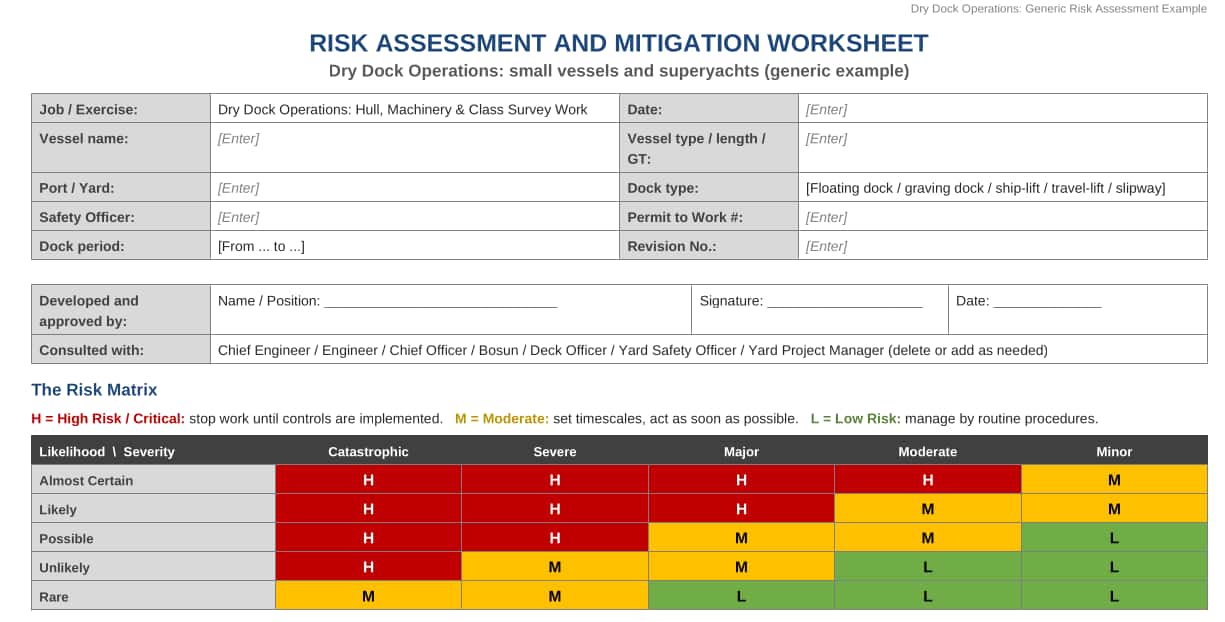
Task: Click the L cell for Unlikely / Moderate
Action: pos(928,567)
